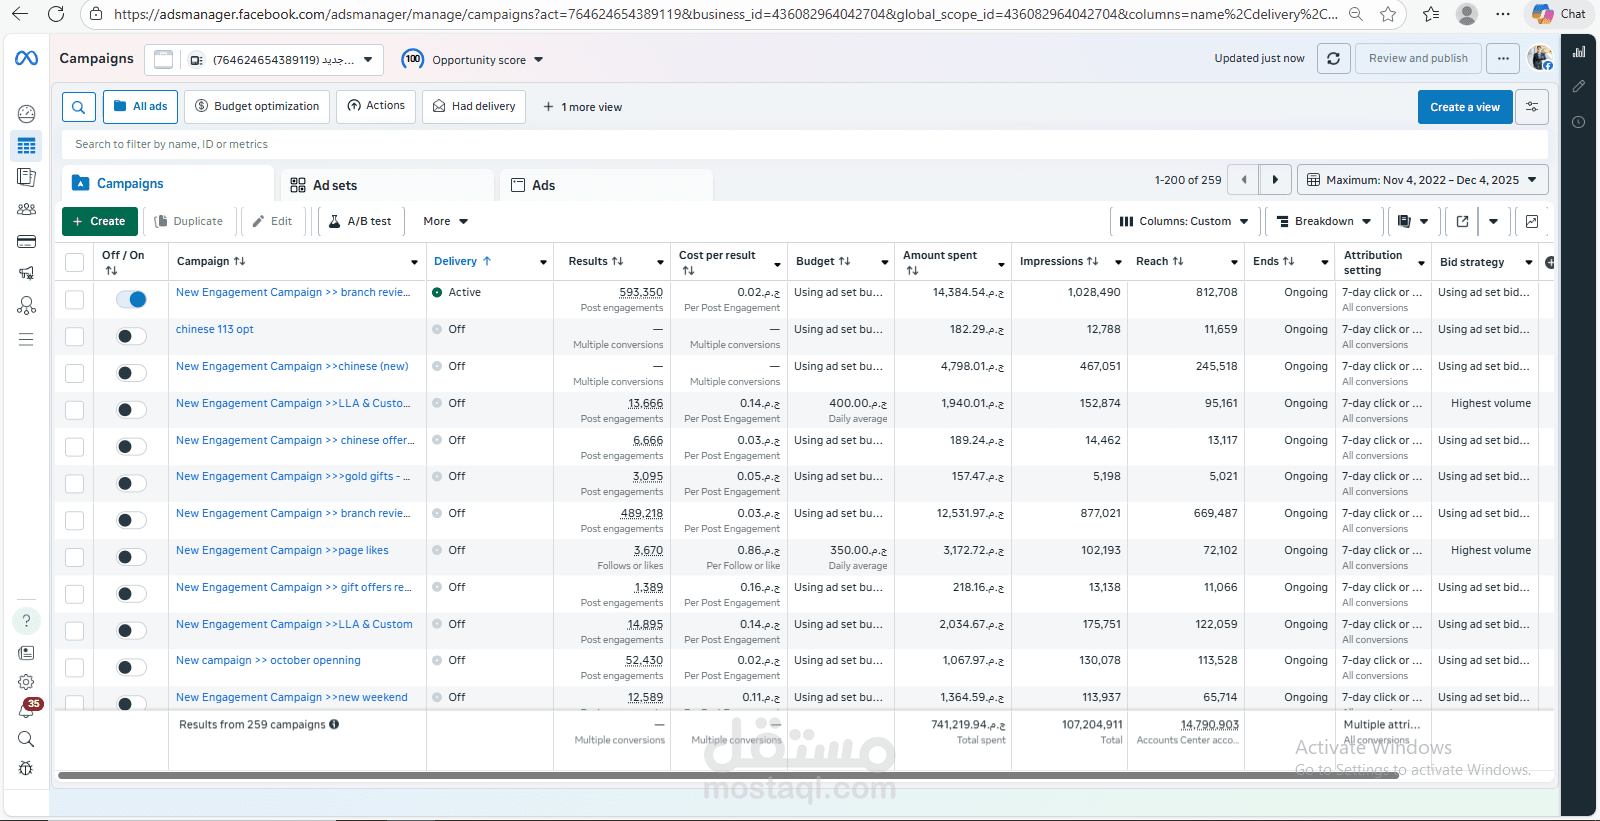Check the gift offers campaign row checkbox
Image resolution: width=1600 pixels, height=821 pixels.
[75, 594]
